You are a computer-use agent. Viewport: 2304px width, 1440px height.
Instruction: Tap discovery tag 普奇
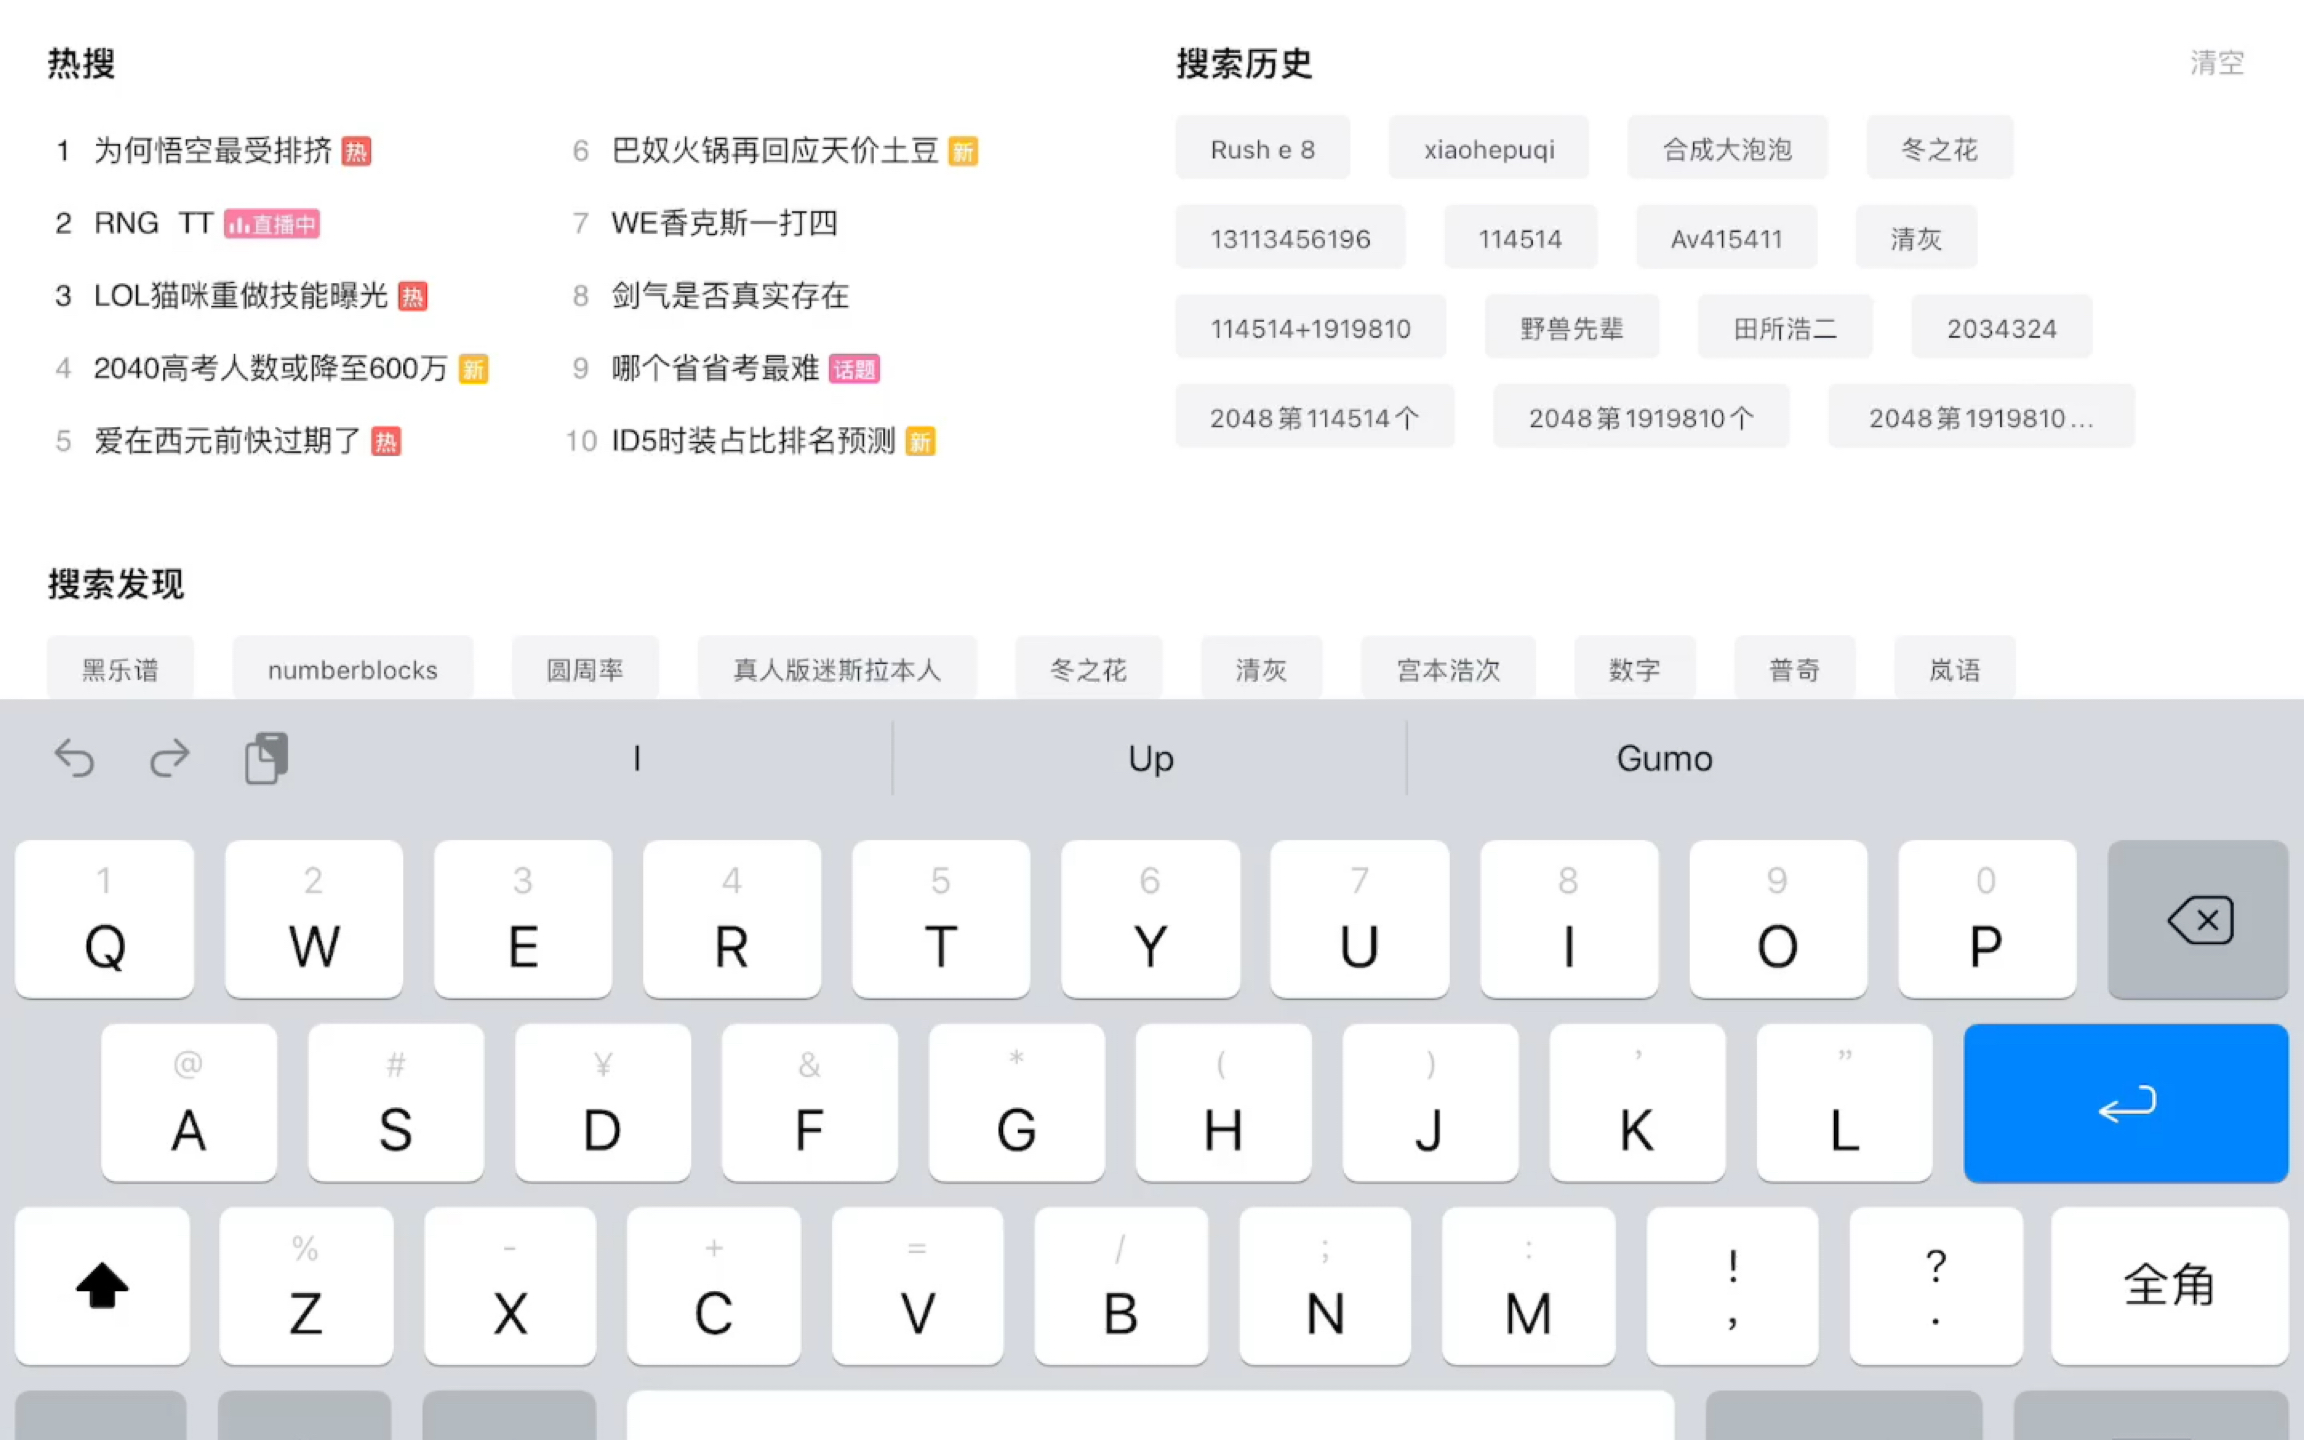coord(1795,669)
